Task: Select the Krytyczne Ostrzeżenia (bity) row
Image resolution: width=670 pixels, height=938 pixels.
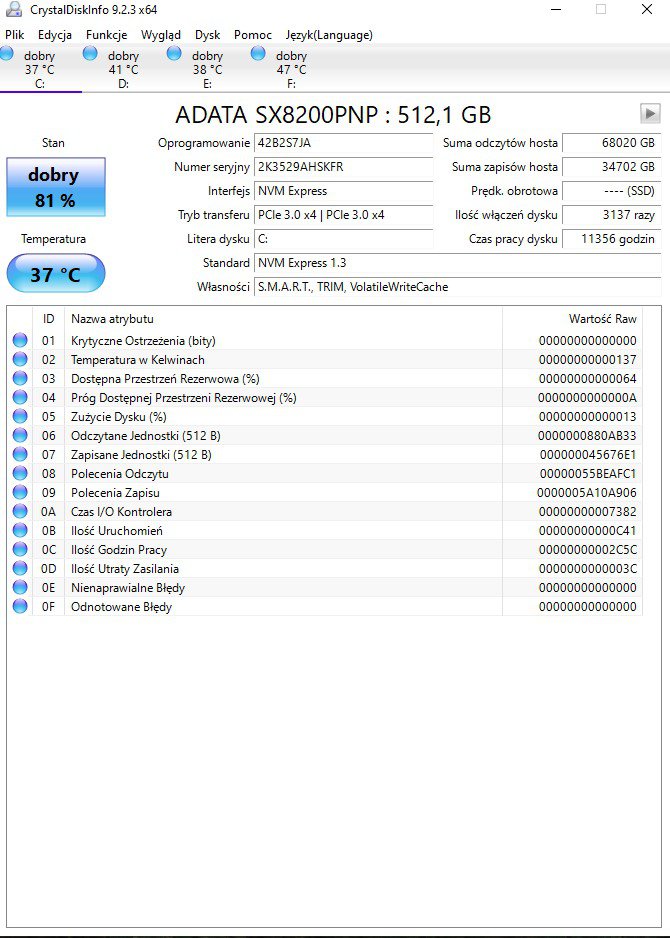Action: tap(325, 340)
